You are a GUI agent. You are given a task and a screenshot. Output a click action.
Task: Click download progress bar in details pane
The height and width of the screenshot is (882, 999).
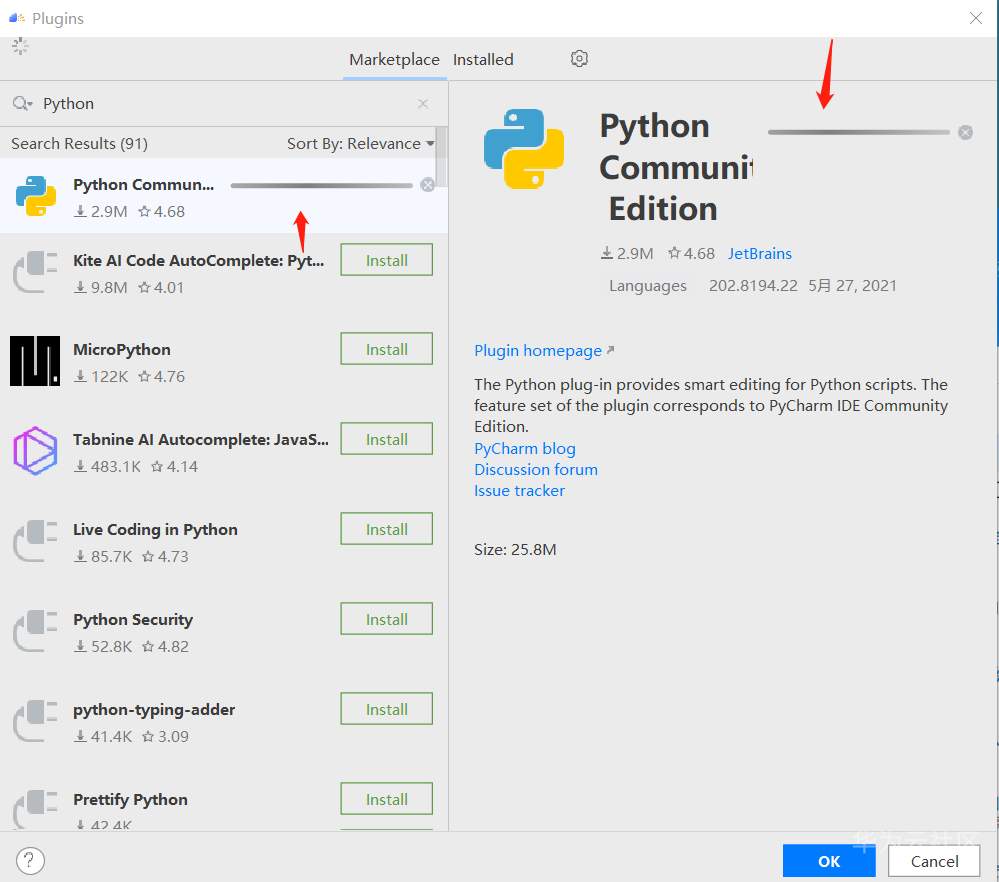point(859,132)
